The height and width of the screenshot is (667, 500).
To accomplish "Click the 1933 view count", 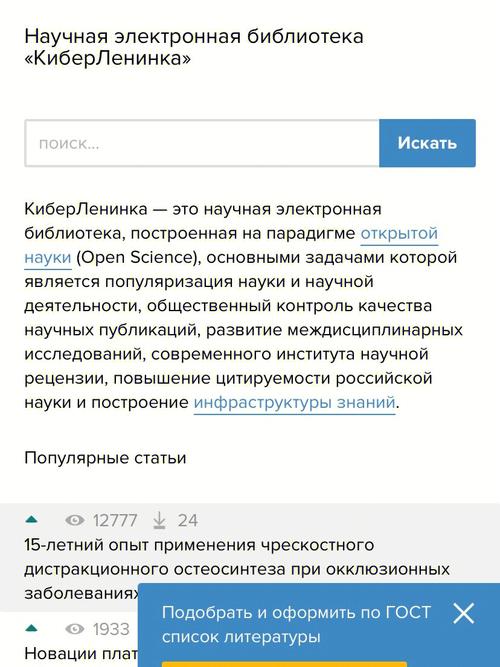I will pos(111,629).
